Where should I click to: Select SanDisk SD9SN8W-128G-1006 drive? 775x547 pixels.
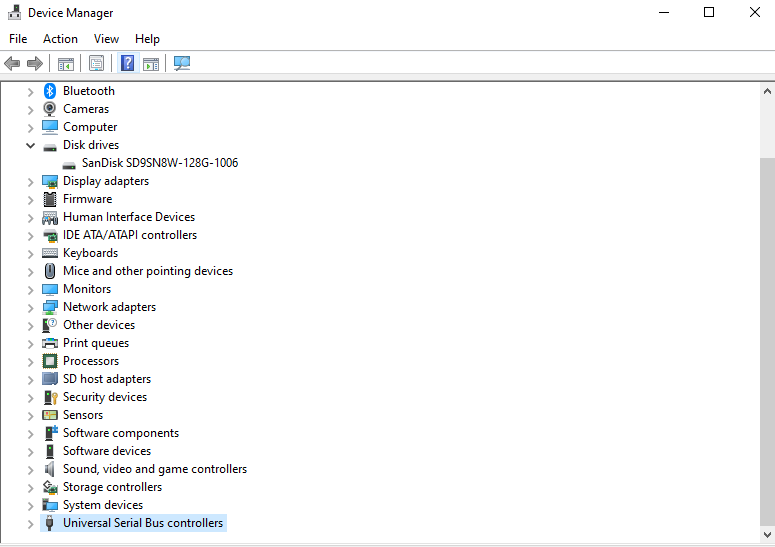(x=160, y=163)
